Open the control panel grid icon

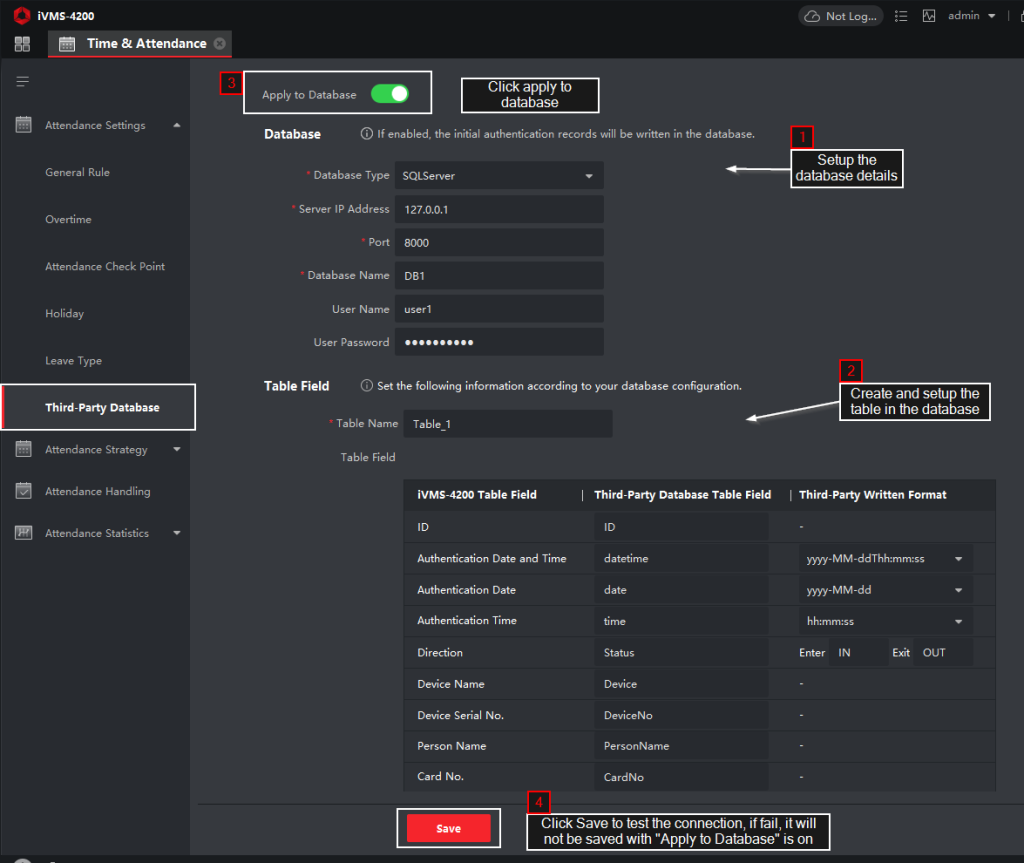pos(22,44)
